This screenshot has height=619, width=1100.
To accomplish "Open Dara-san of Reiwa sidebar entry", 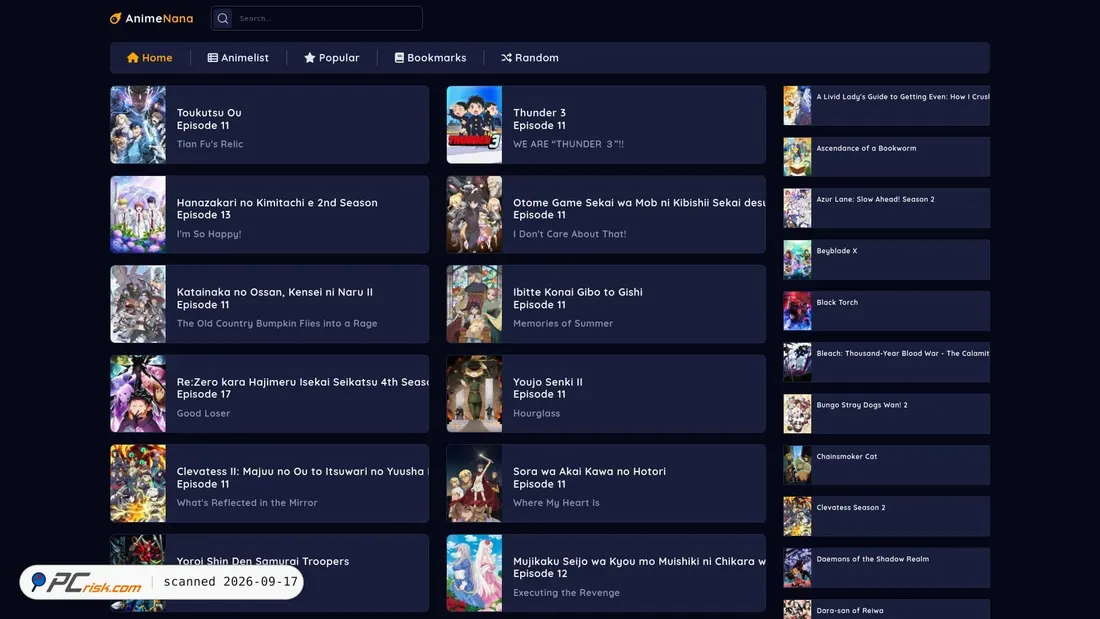I will 886,609.
